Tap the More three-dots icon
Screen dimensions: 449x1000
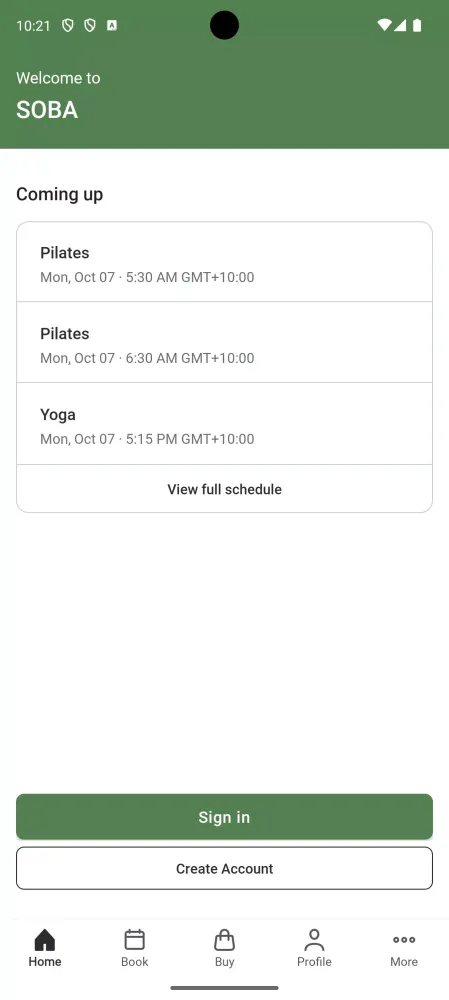click(x=404, y=939)
